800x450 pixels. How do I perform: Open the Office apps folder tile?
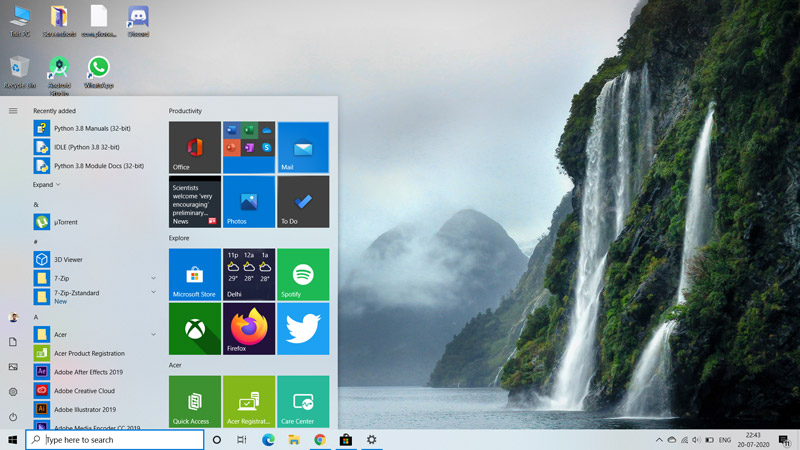coord(249,147)
